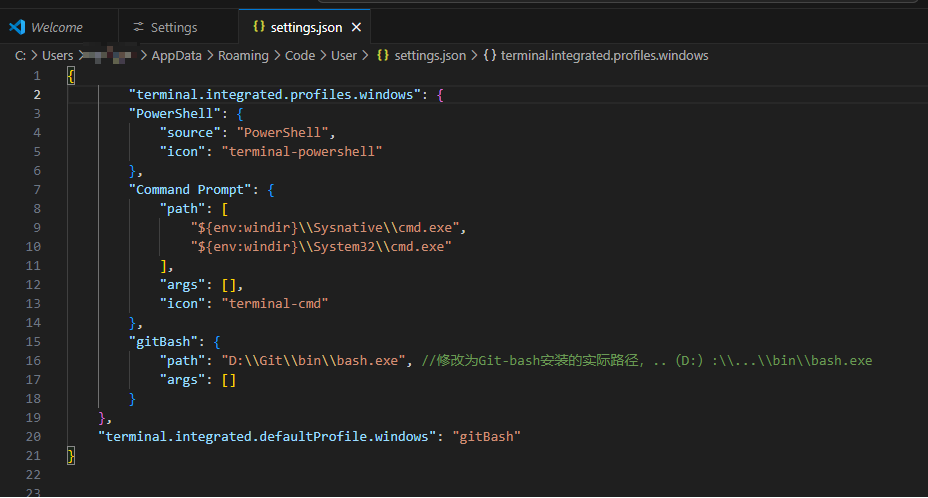Image resolution: width=928 pixels, height=498 pixels.
Task: Open the User breadcrumb segment
Action: coord(344,56)
